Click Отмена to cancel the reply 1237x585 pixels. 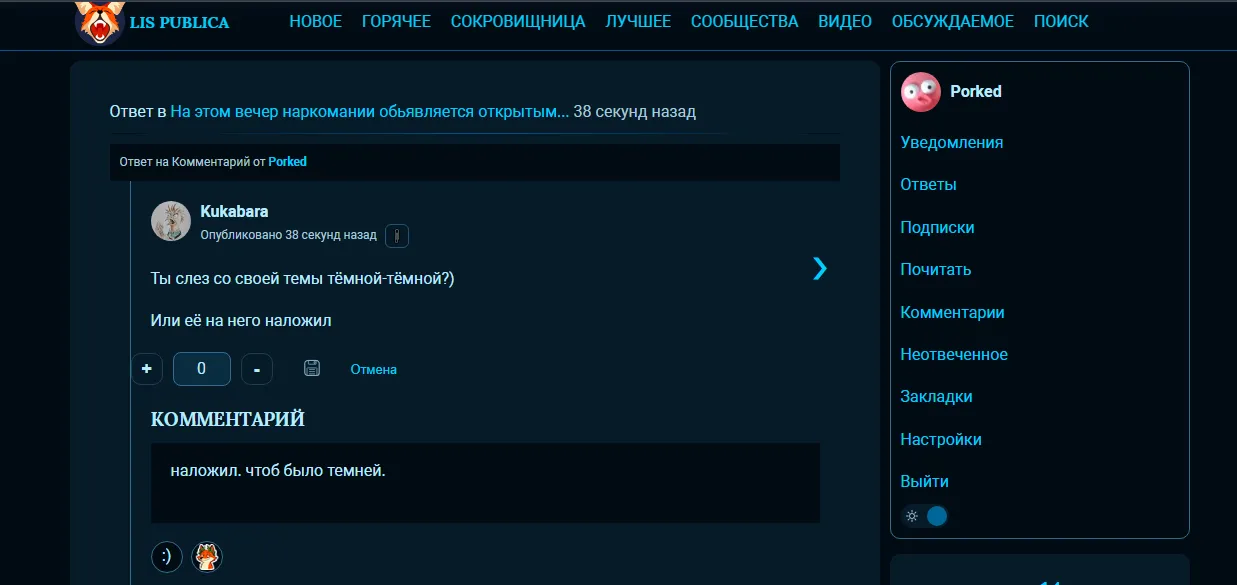click(x=373, y=369)
